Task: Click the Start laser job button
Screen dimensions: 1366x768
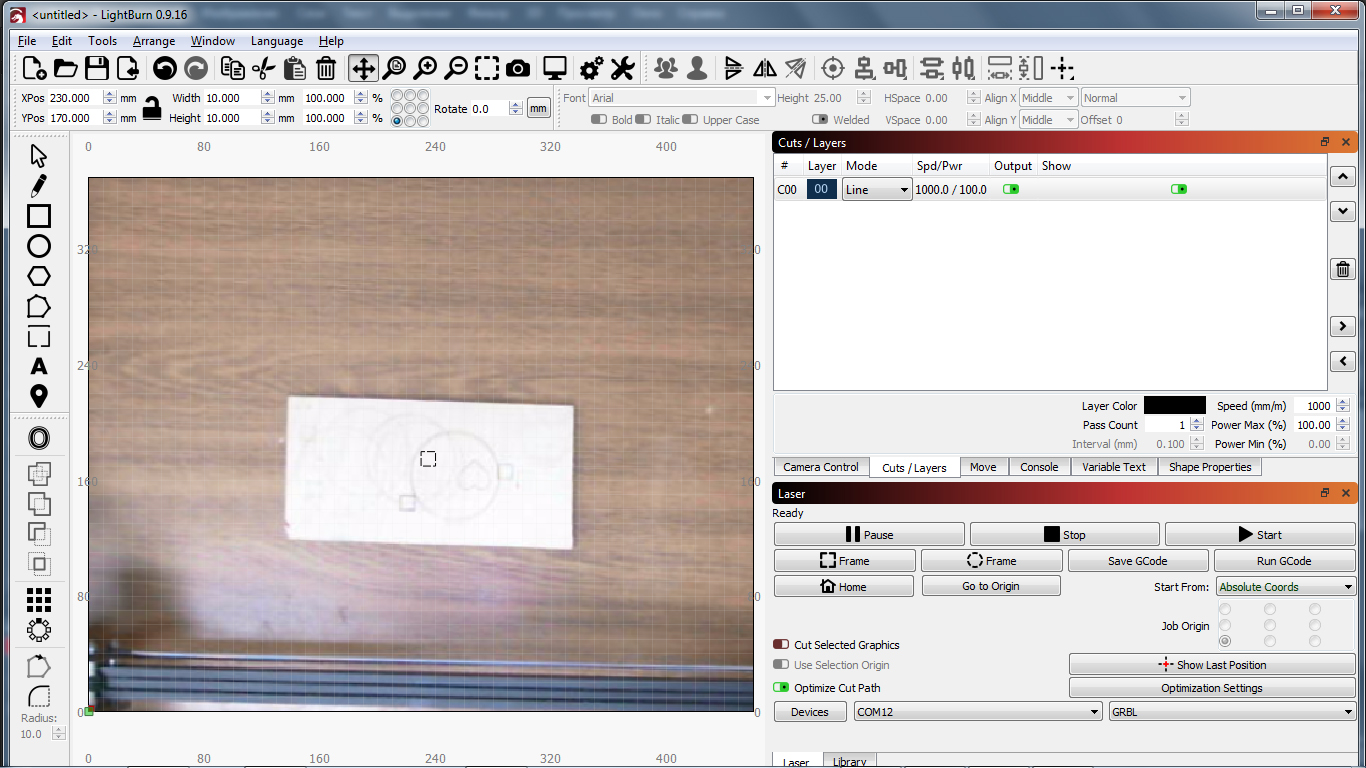Action: coord(1260,535)
